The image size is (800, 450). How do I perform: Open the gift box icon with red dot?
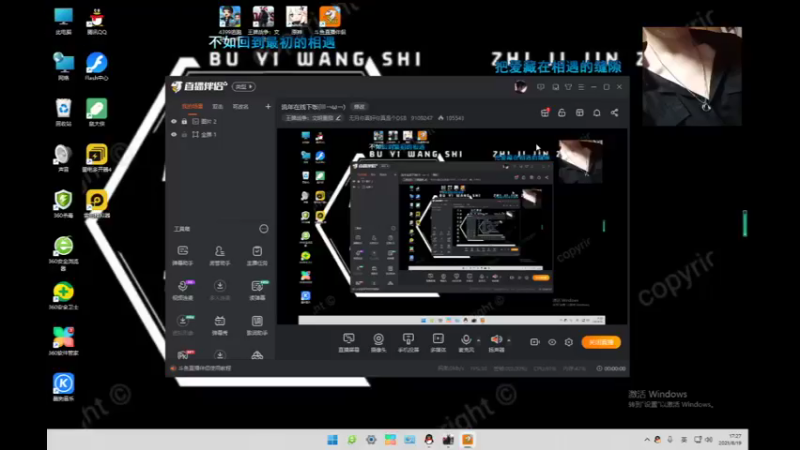click(545, 112)
